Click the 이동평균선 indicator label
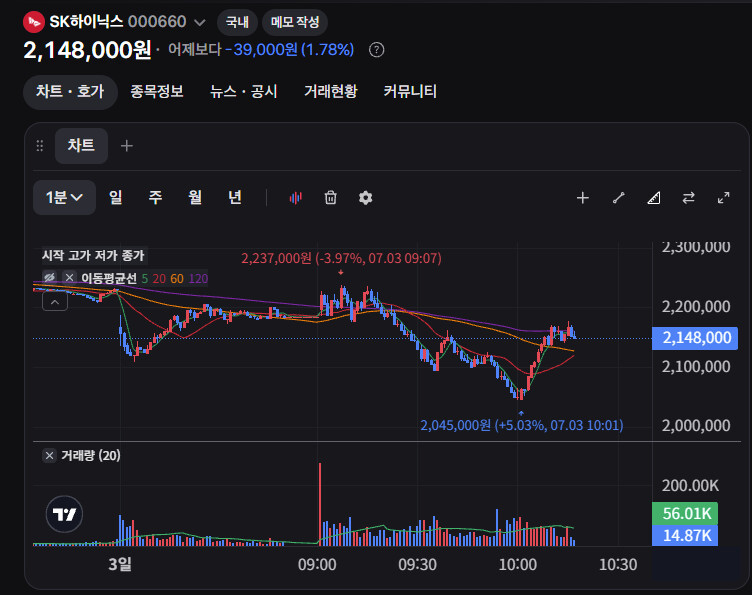752x595 pixels. [109, 279]
